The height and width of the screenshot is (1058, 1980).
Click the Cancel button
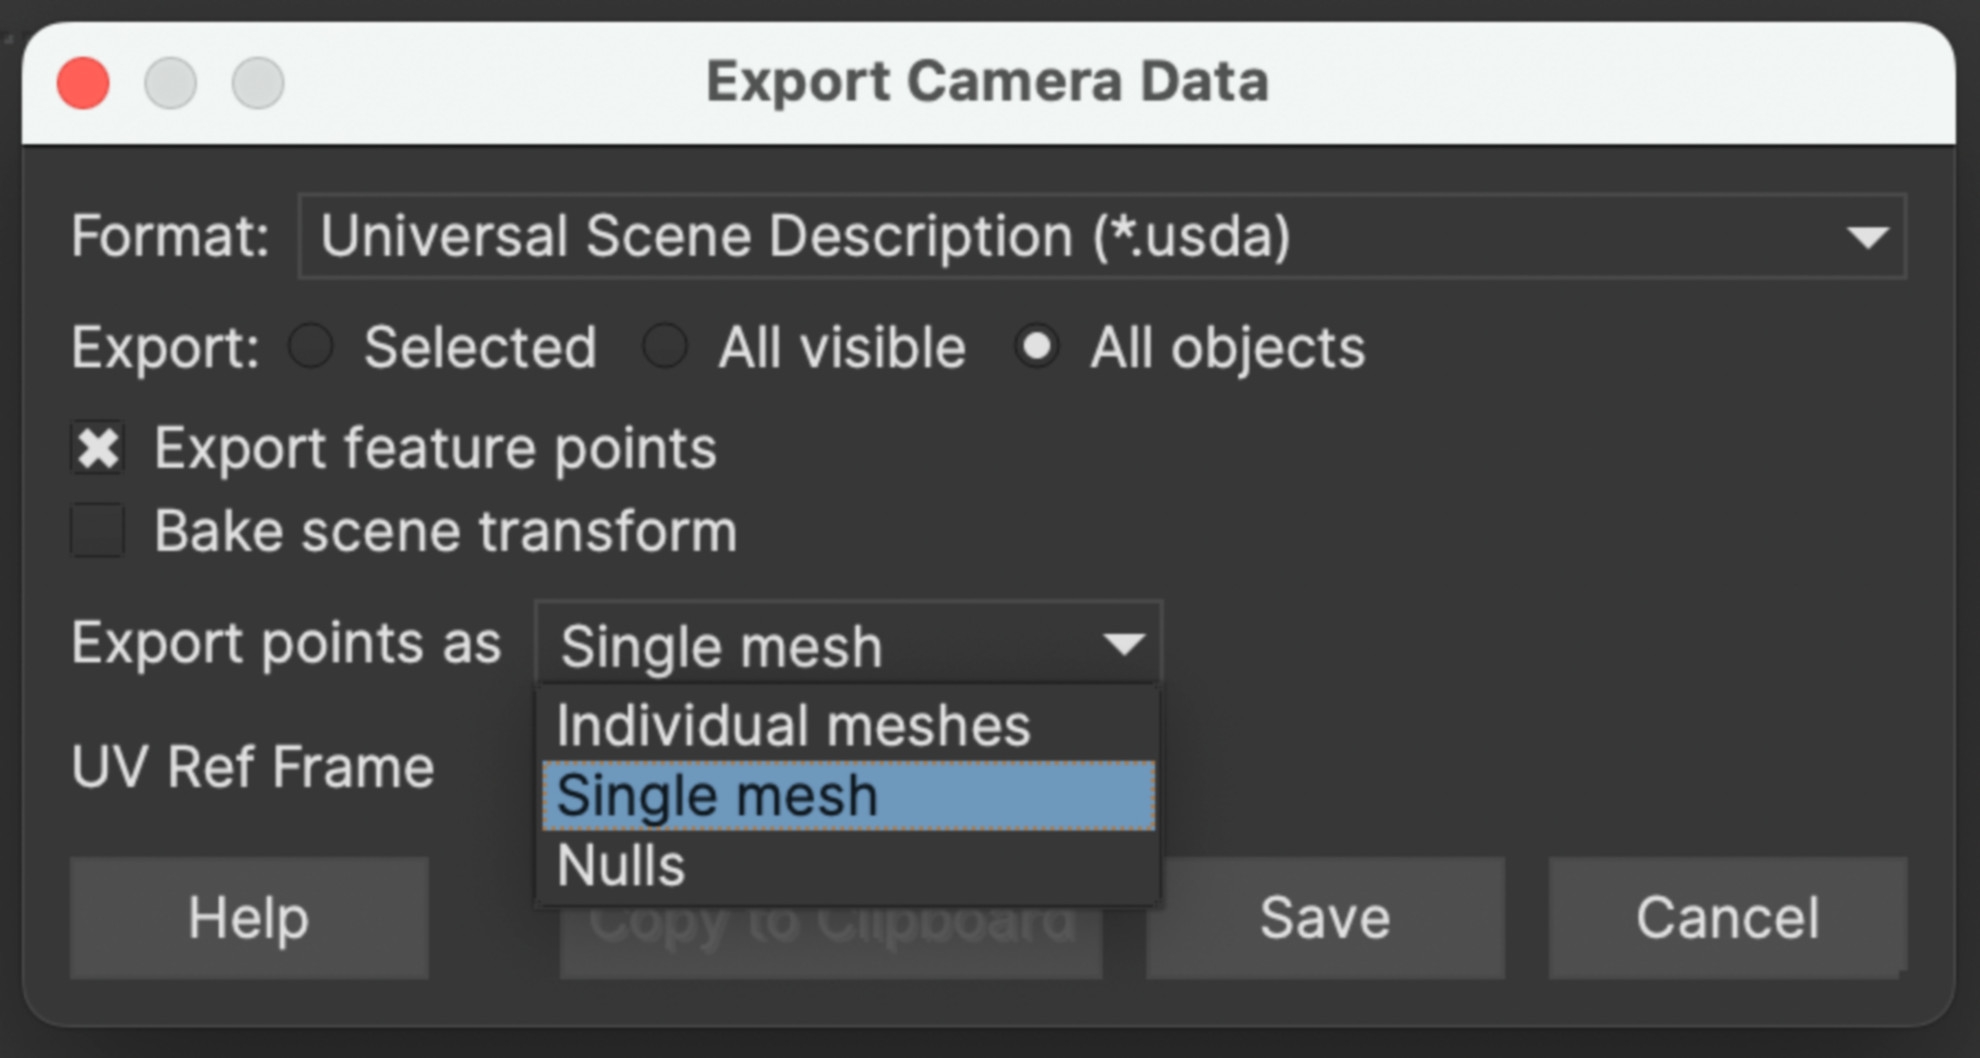click(1725, 917)
